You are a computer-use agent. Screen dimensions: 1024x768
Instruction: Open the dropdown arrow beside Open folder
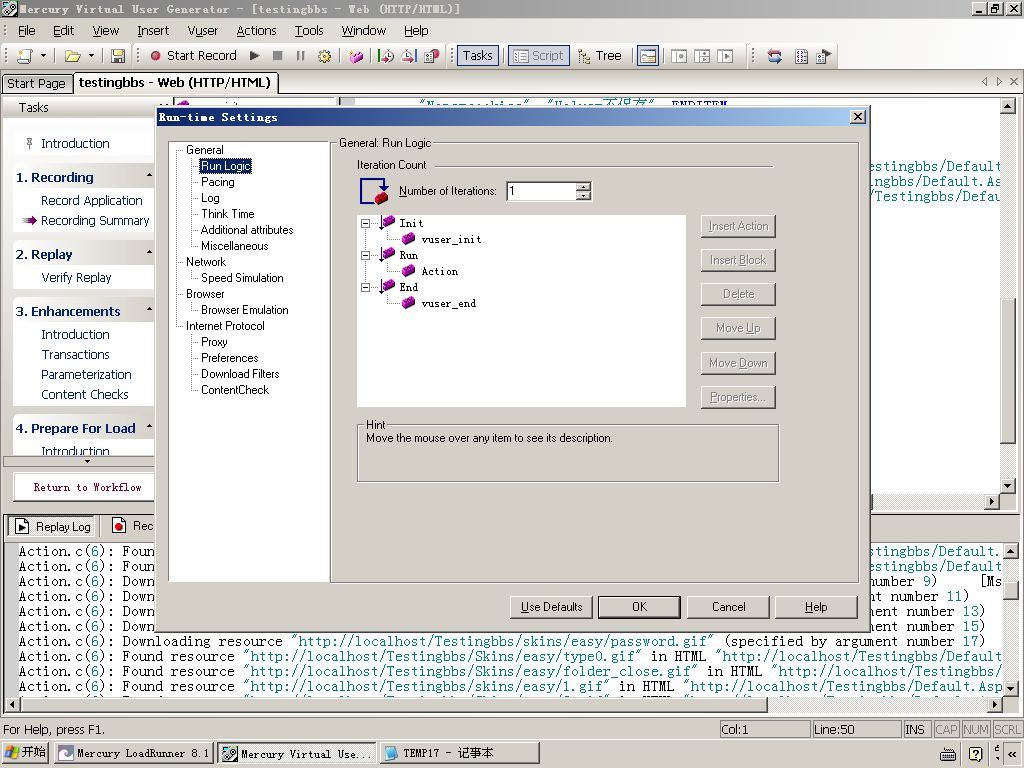coord(91,56)
